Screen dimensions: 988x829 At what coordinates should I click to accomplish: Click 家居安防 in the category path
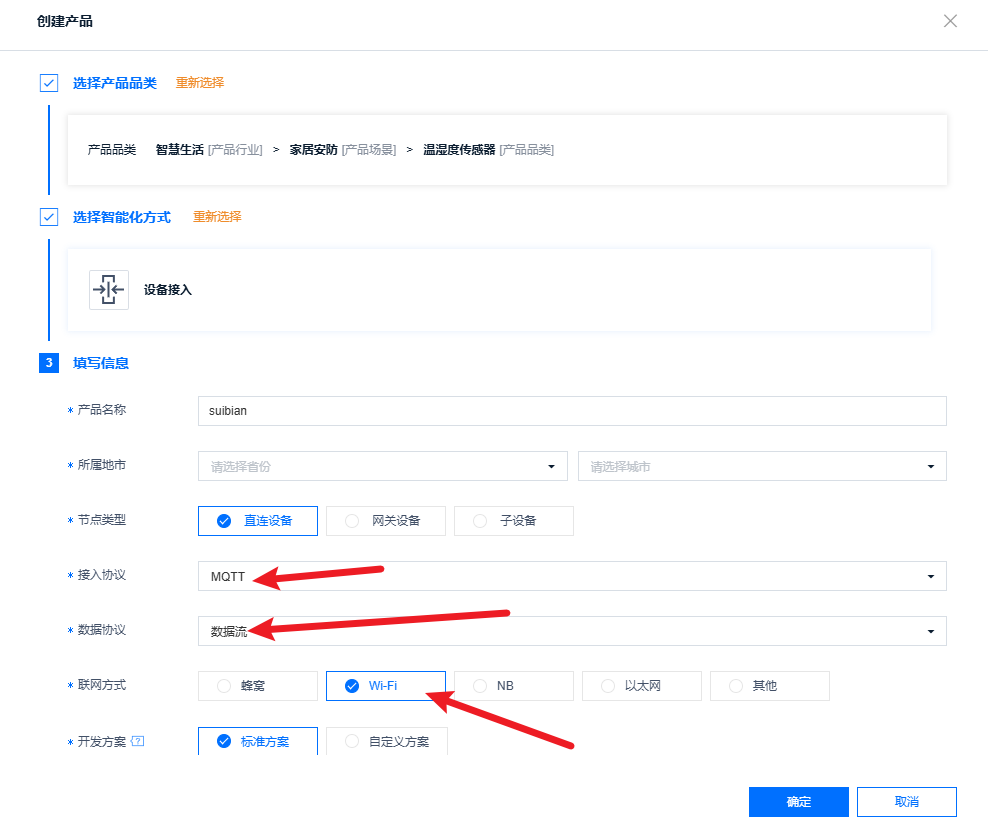[x=314, y=150]
